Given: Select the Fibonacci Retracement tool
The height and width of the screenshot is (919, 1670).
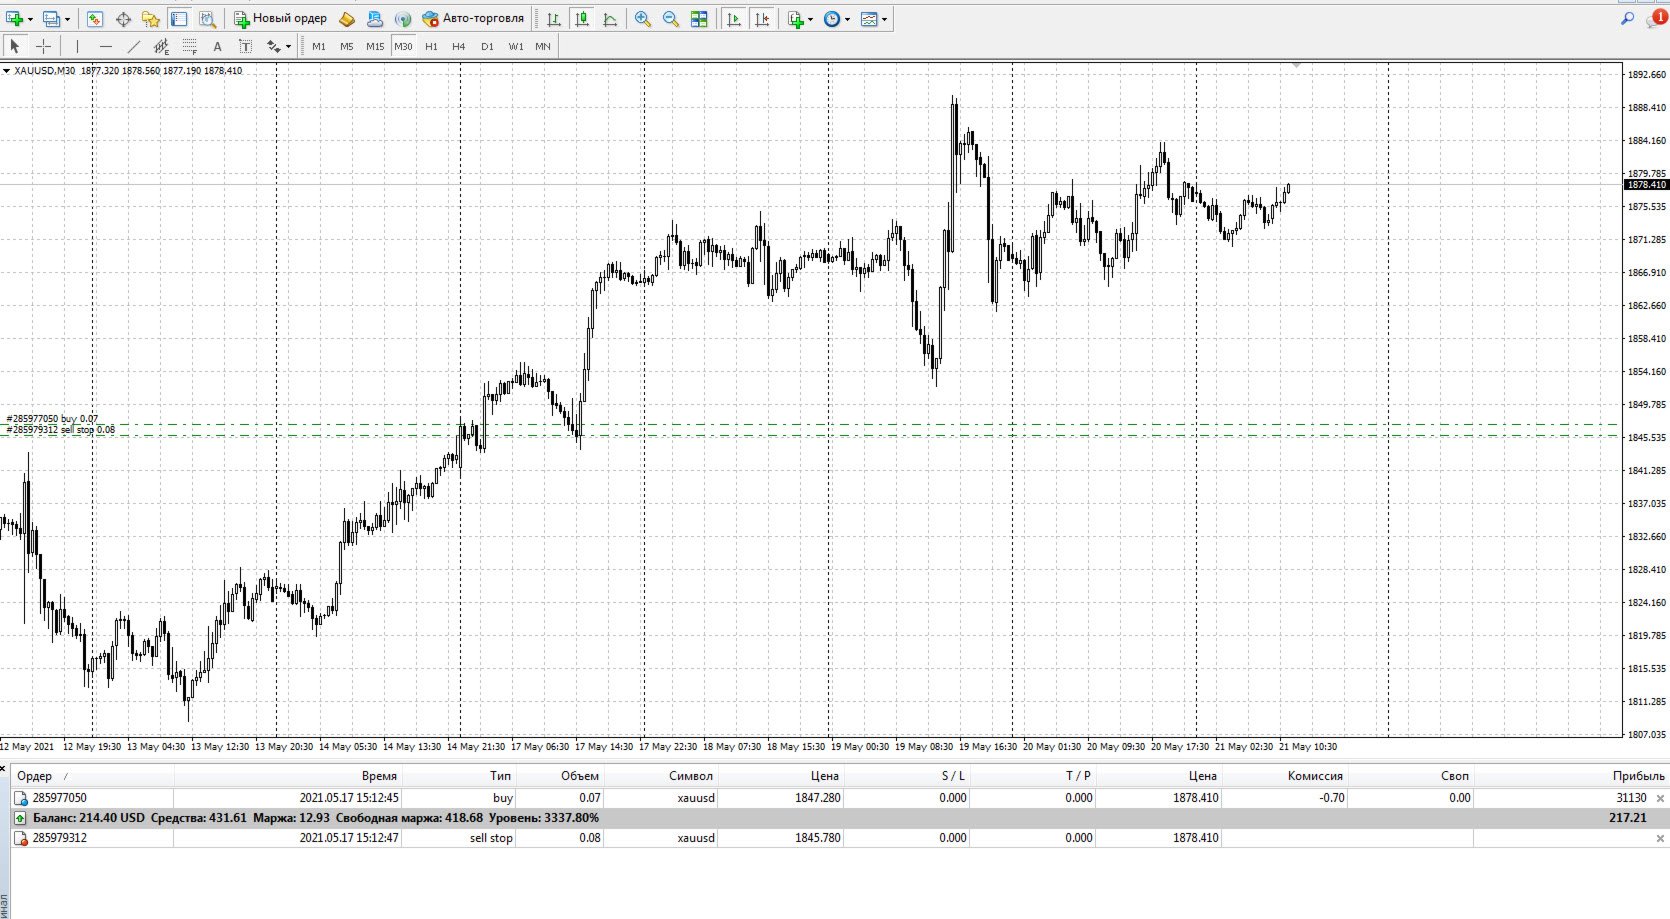Looking at the screenshot, I should click(x=189, y=46).
